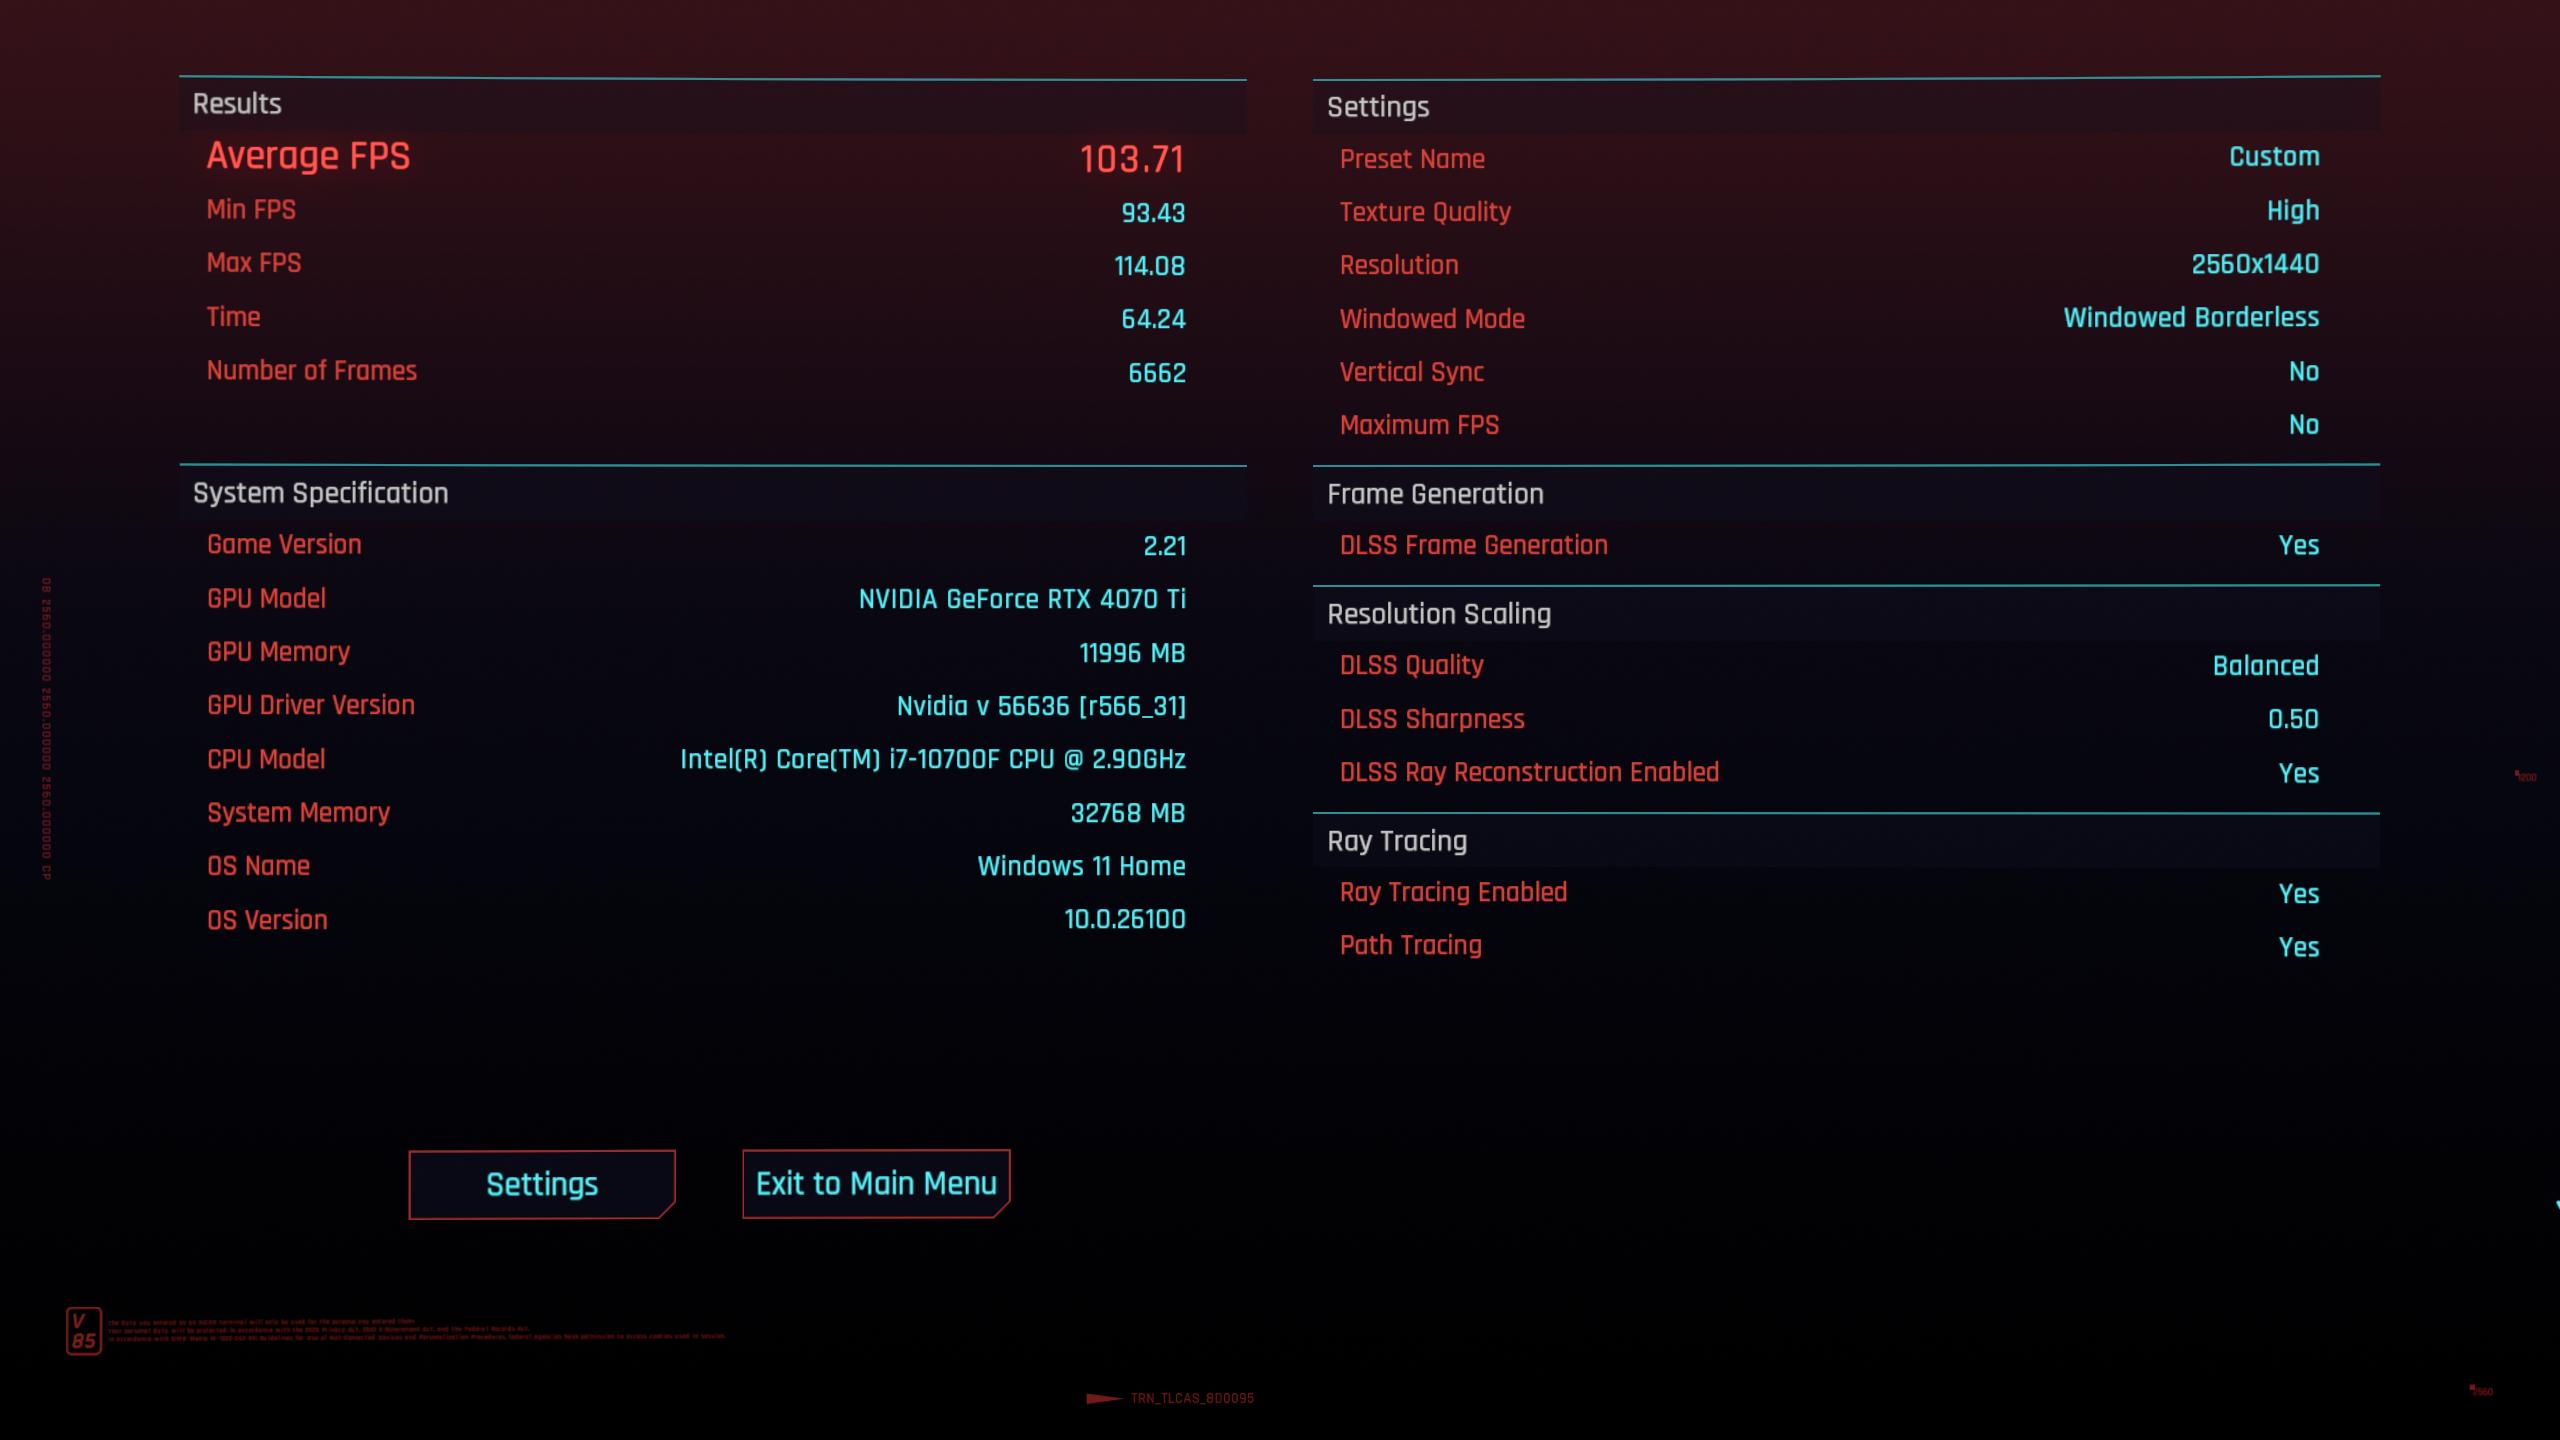The height and width of the screenshot is (1440, 2560).
Task: Click the Settings button
Action: click(x=541, y=1184)
